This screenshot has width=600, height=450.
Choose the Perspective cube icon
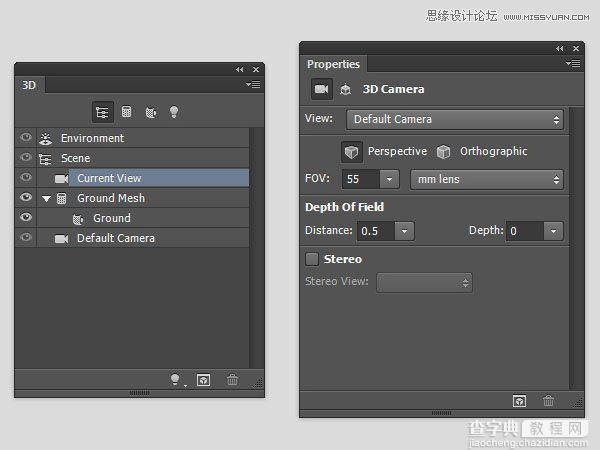[351, 152]
